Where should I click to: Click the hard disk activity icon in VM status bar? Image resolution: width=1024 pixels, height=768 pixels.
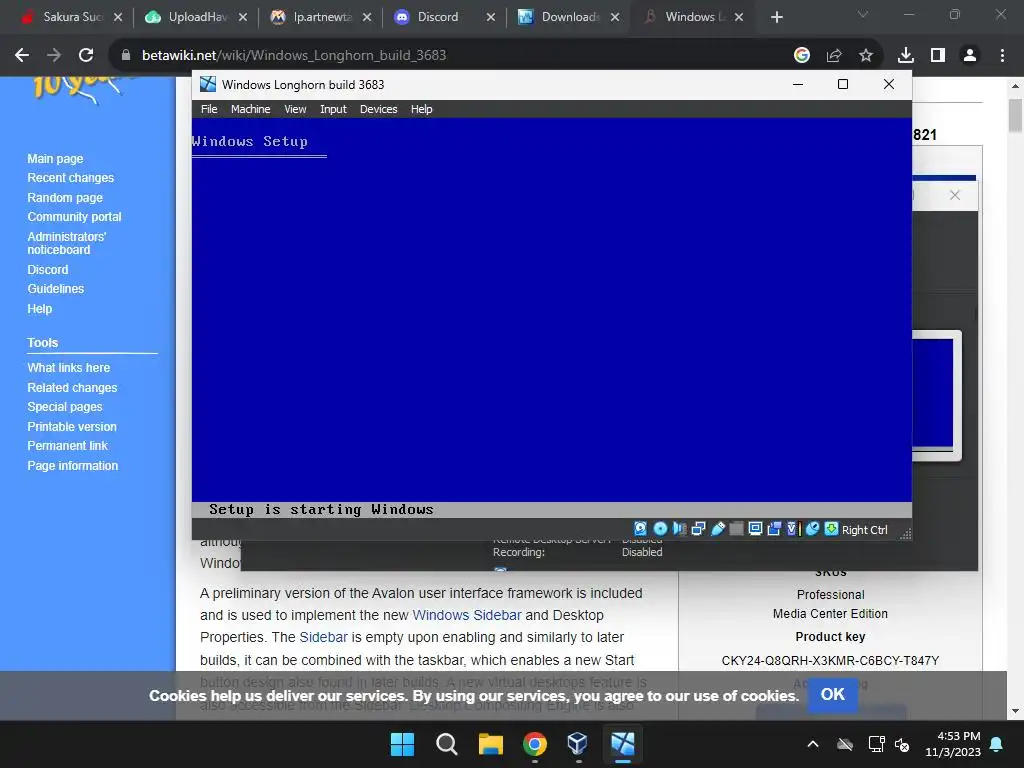[x=641, y=529]
